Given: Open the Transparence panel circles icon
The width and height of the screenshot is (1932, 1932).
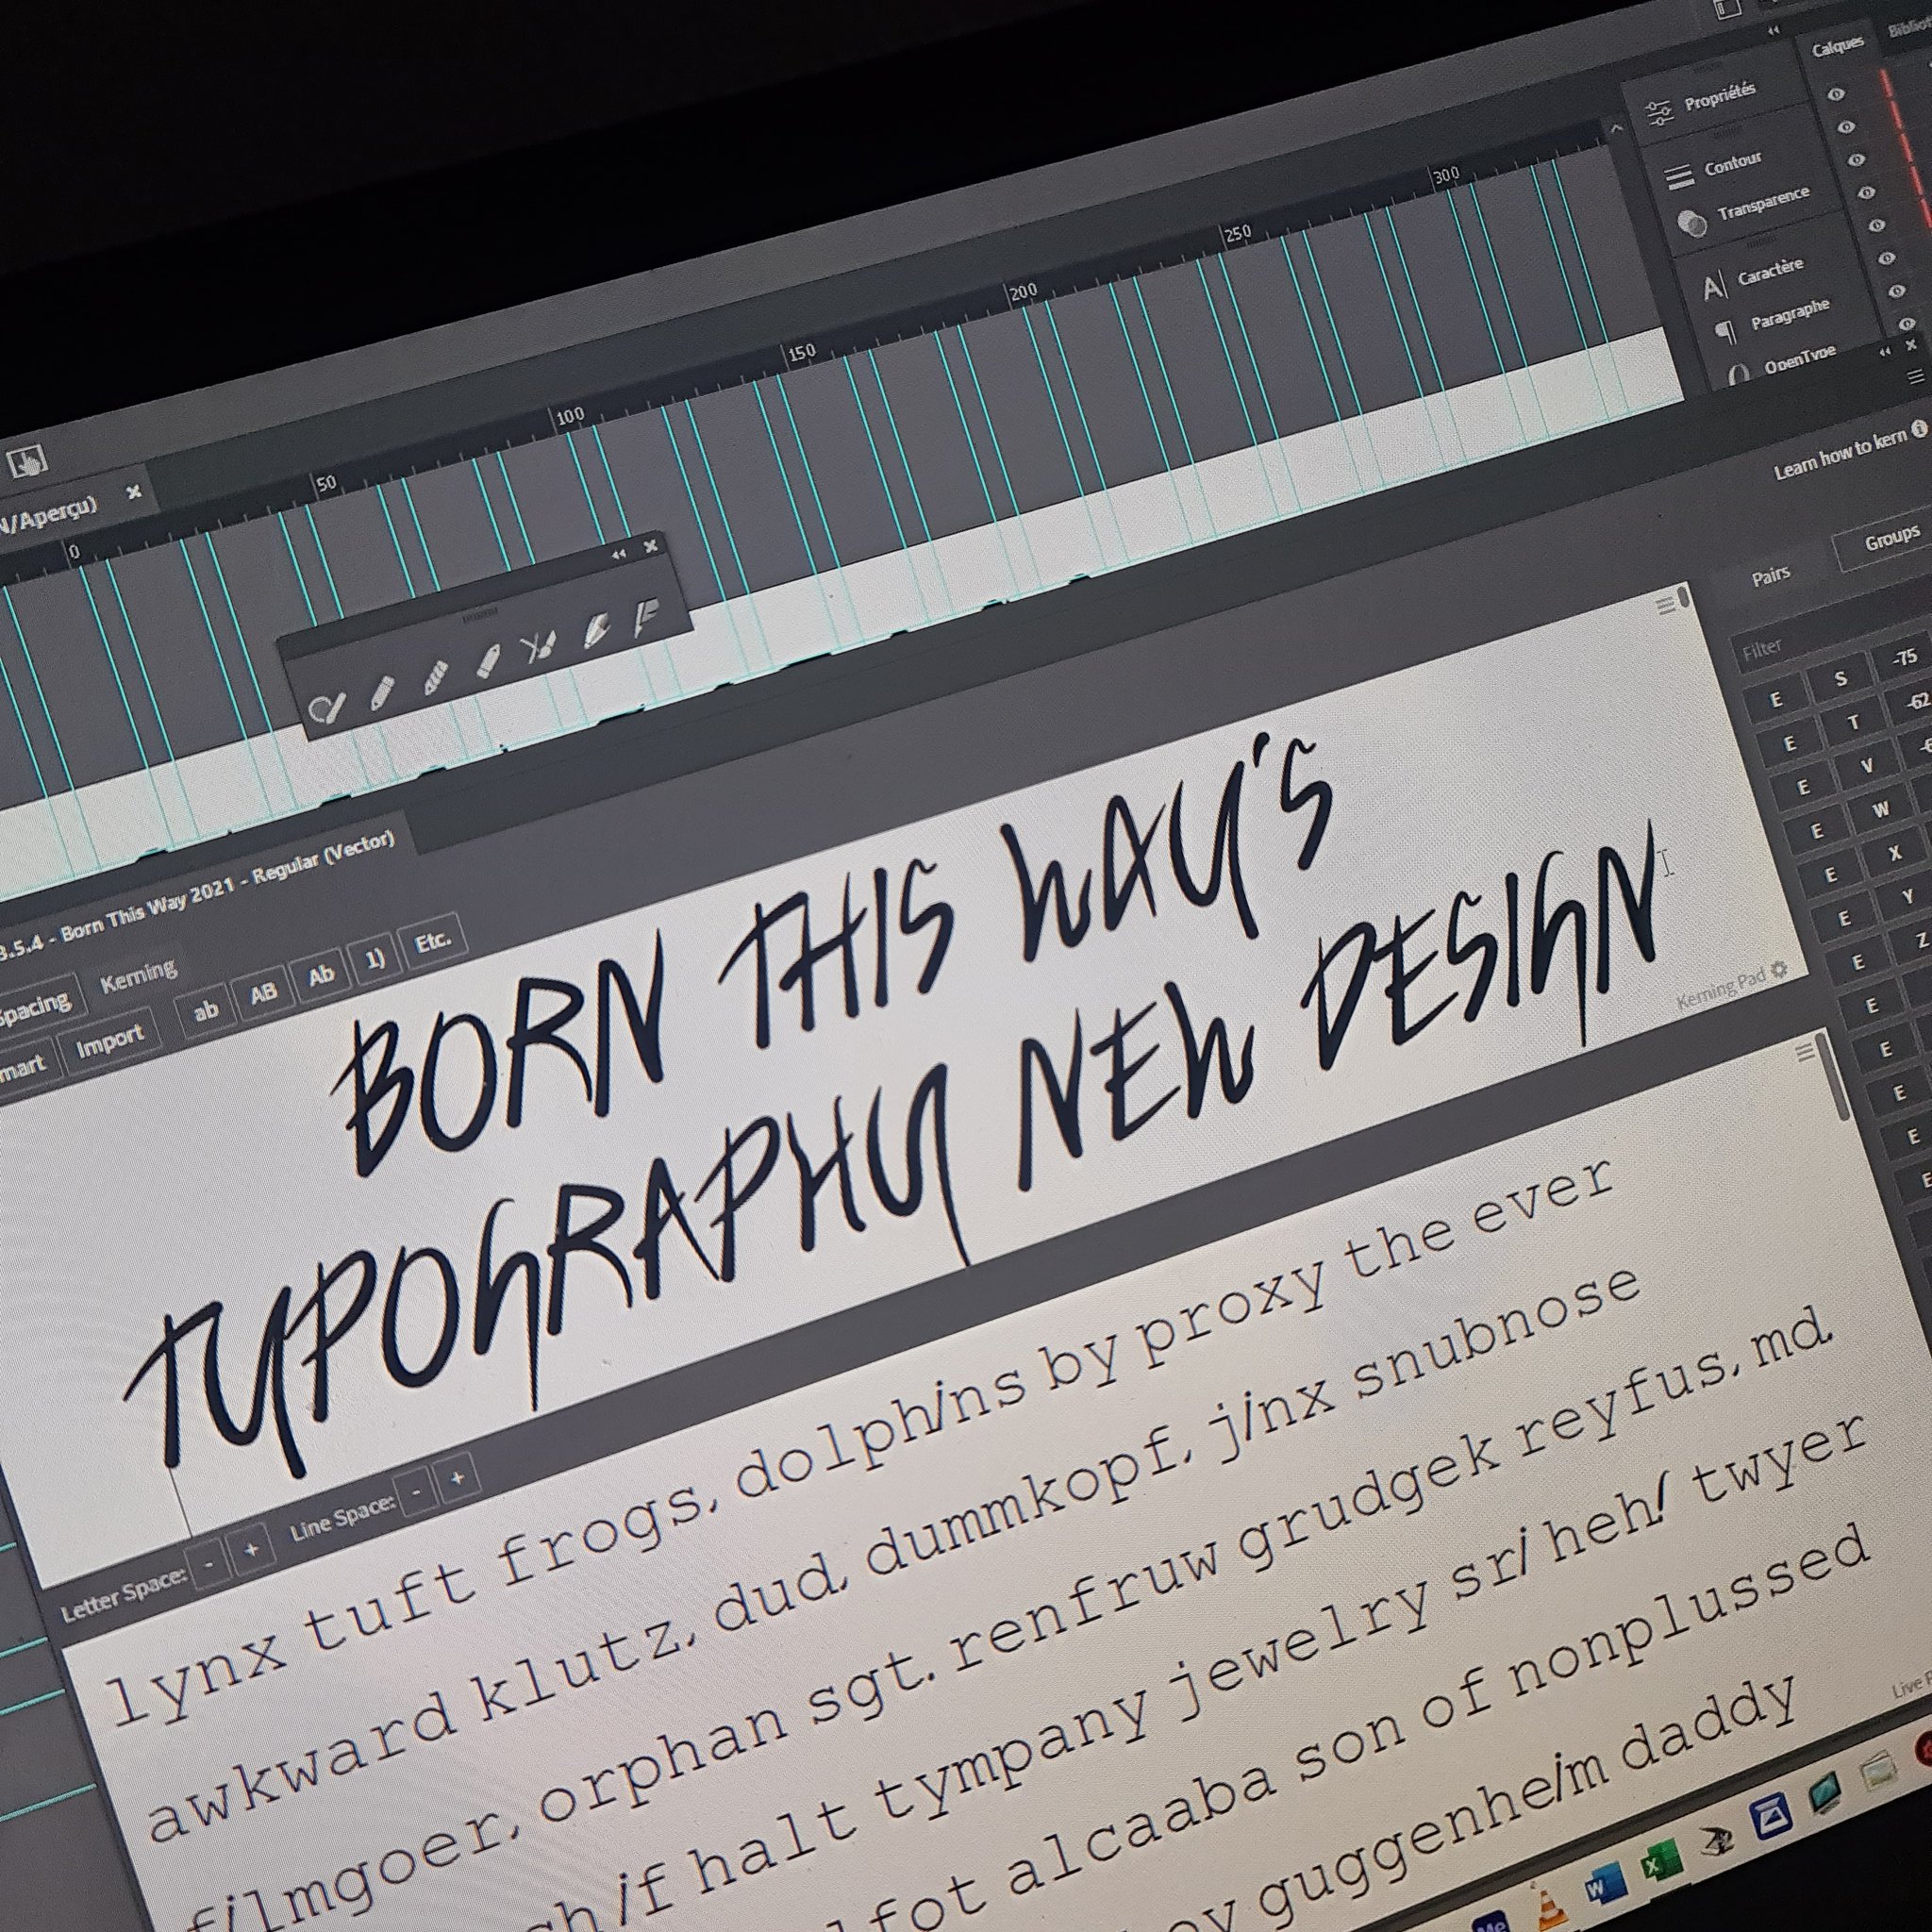Looking at the screenshot, I should [x=1692, y=223].
